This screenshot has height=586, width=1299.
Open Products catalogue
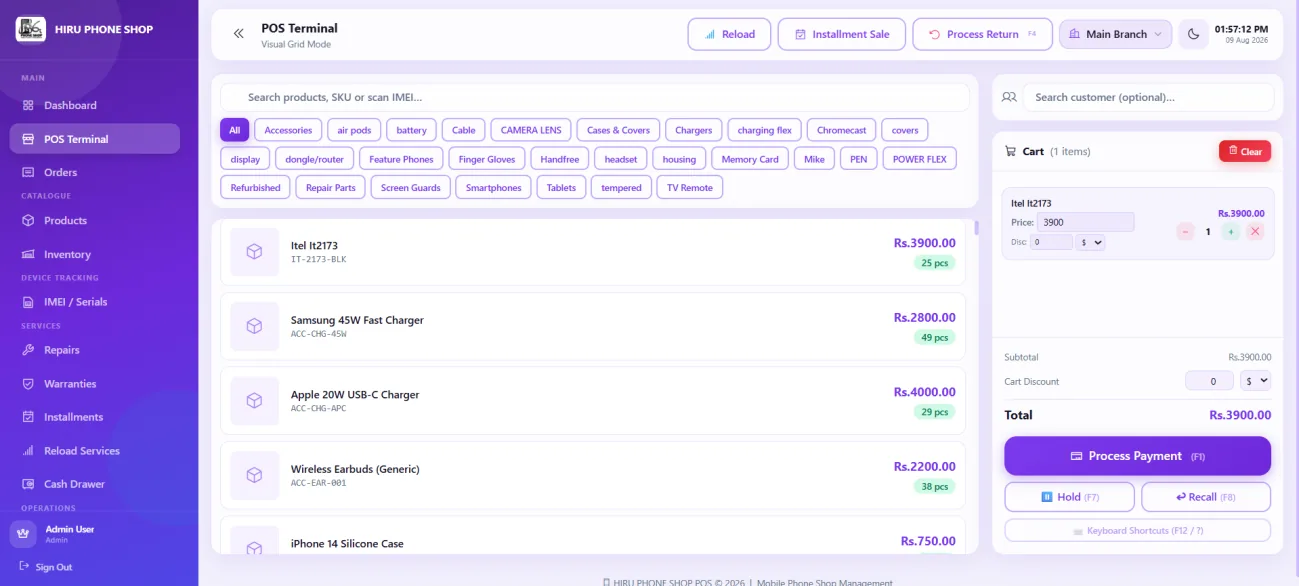coord(95,220)
